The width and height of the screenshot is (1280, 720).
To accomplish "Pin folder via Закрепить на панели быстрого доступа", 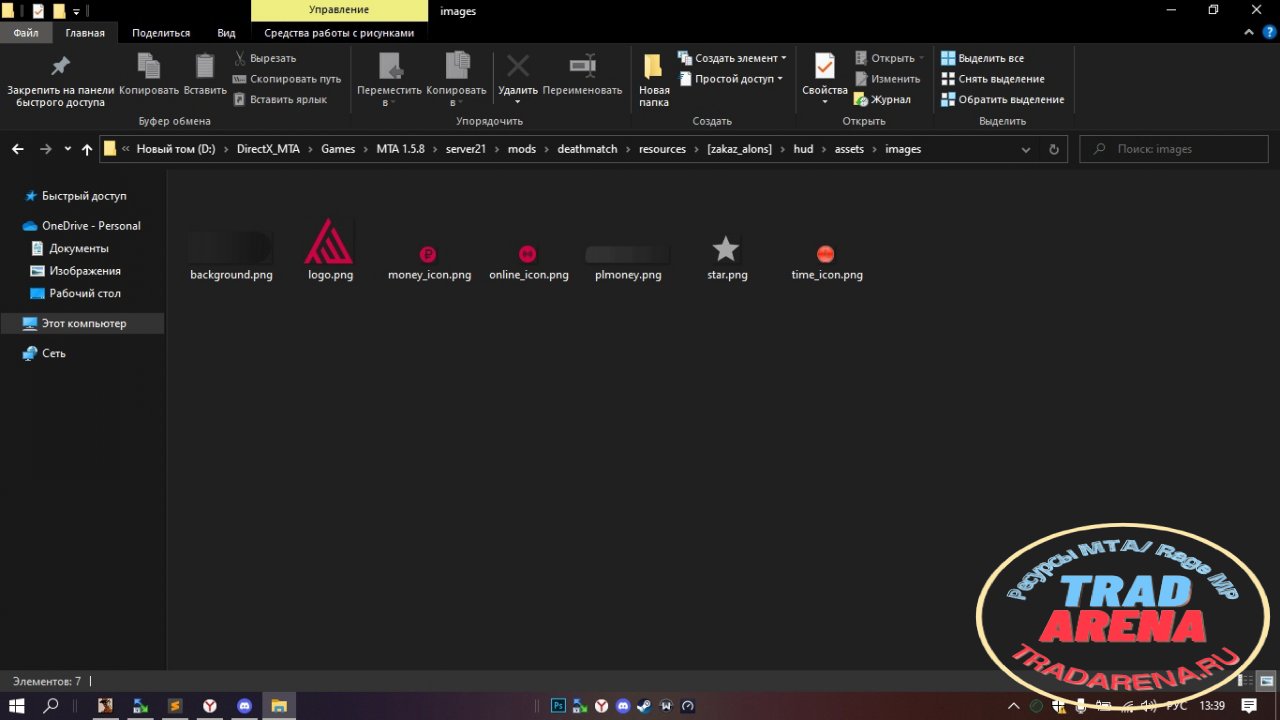I will point(60,80).
